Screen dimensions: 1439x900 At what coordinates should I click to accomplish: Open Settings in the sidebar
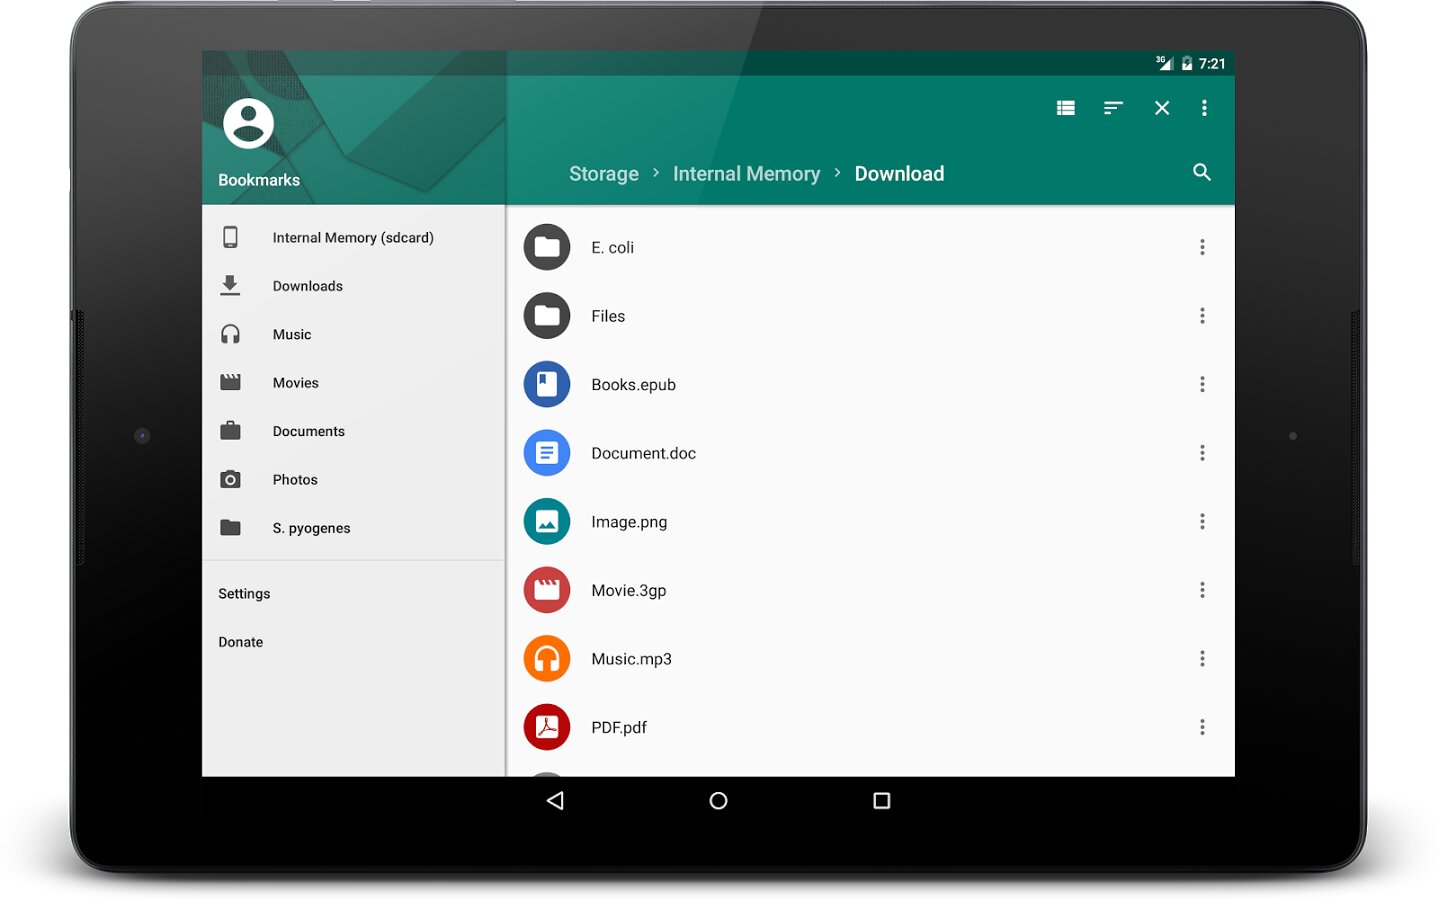point(244,594)
